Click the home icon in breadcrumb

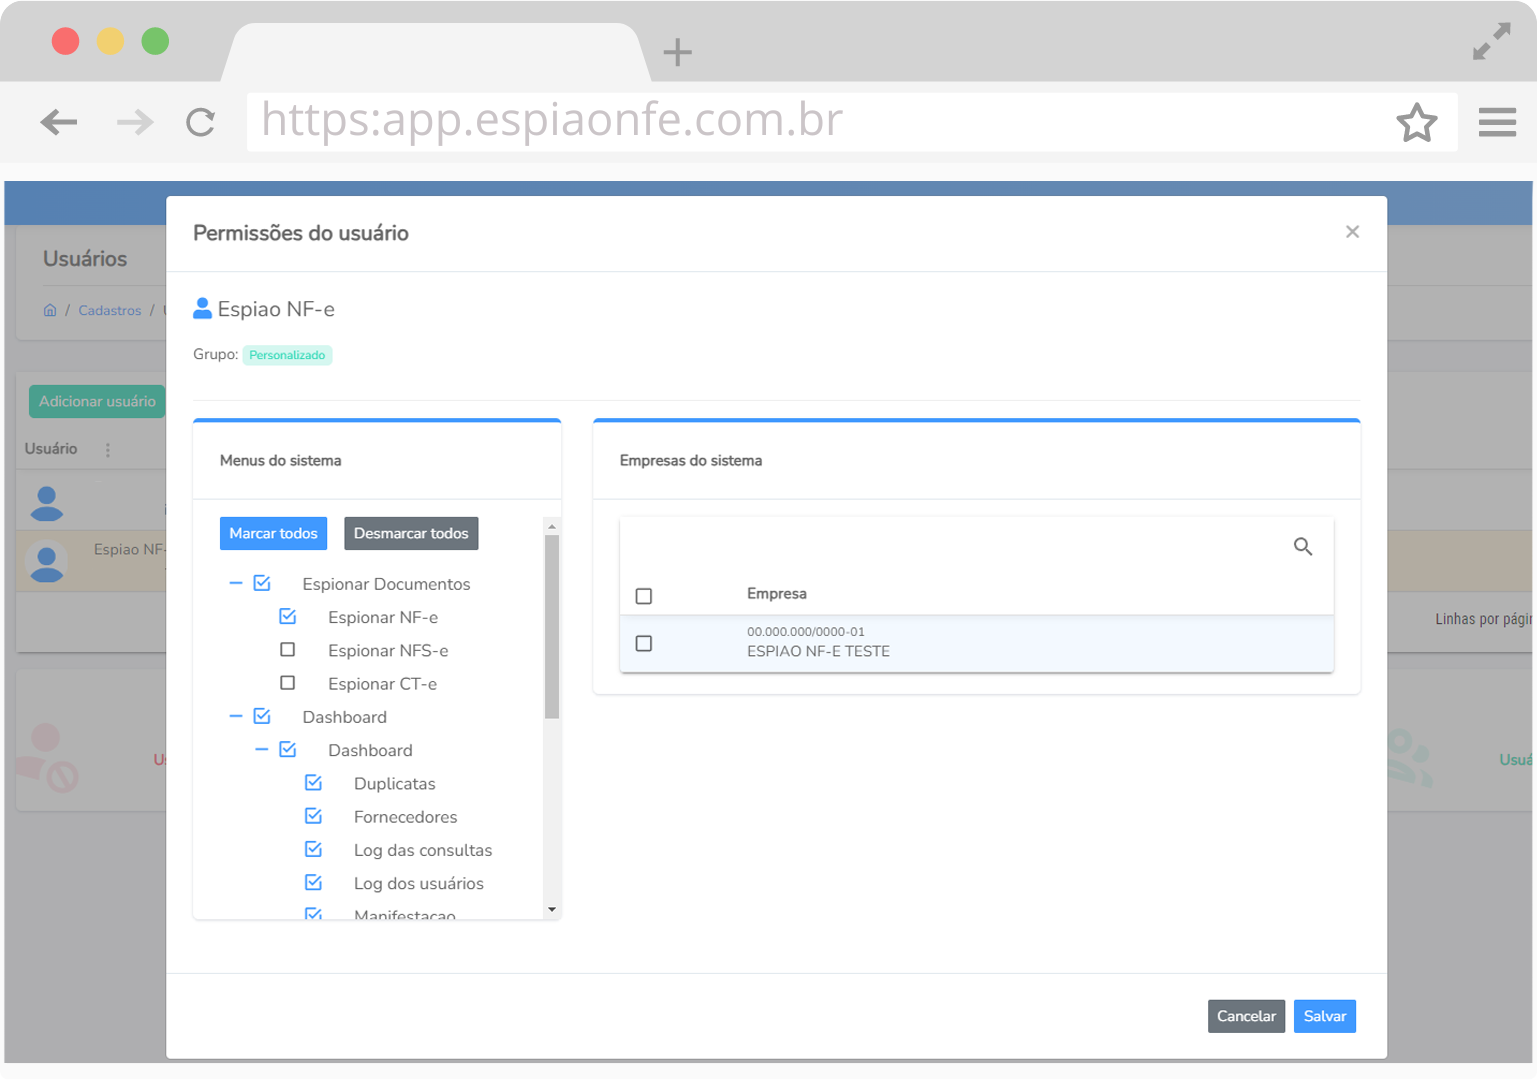point(50,310)
